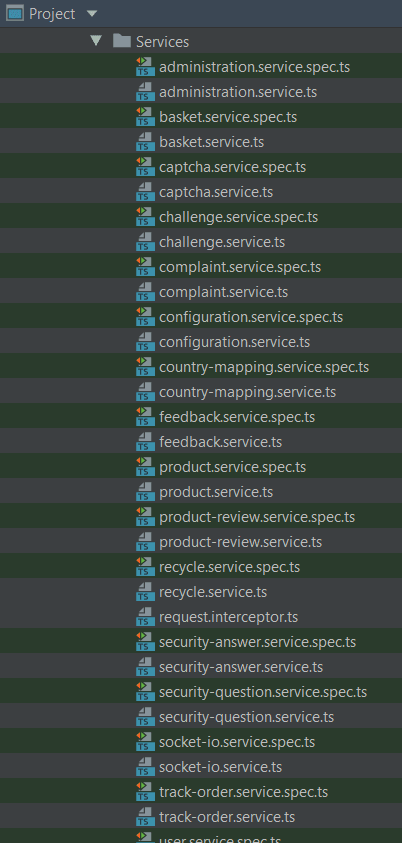Select basket.service.ts file name
This screenshot has height=843, width=402.
coord(211,142)
